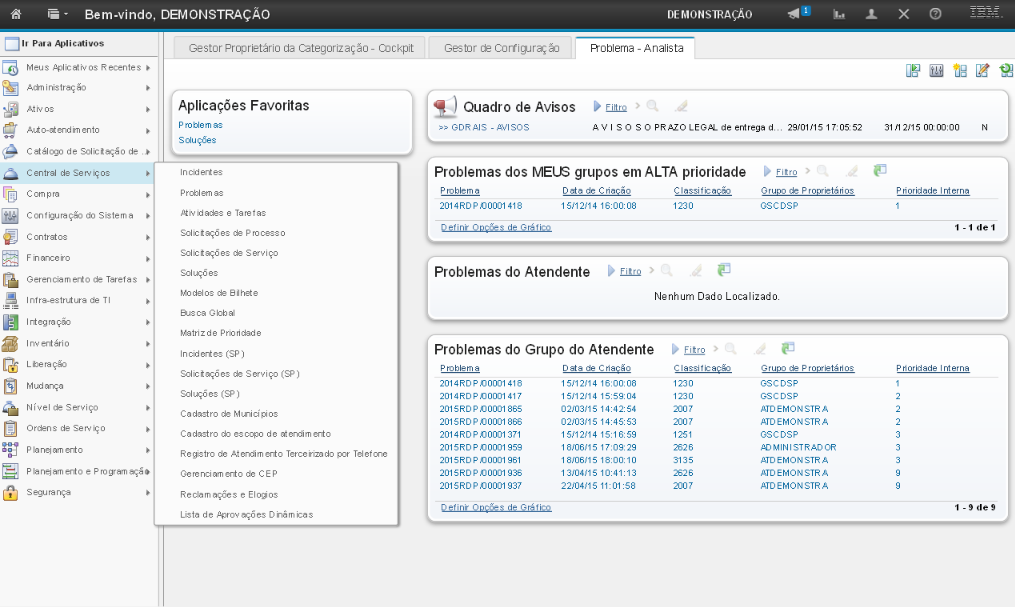Image resolution: width=1015 pixels, height=607 pixels.
Task: Open the Soluções favorite application link
Action: click(x=197, y=140)
